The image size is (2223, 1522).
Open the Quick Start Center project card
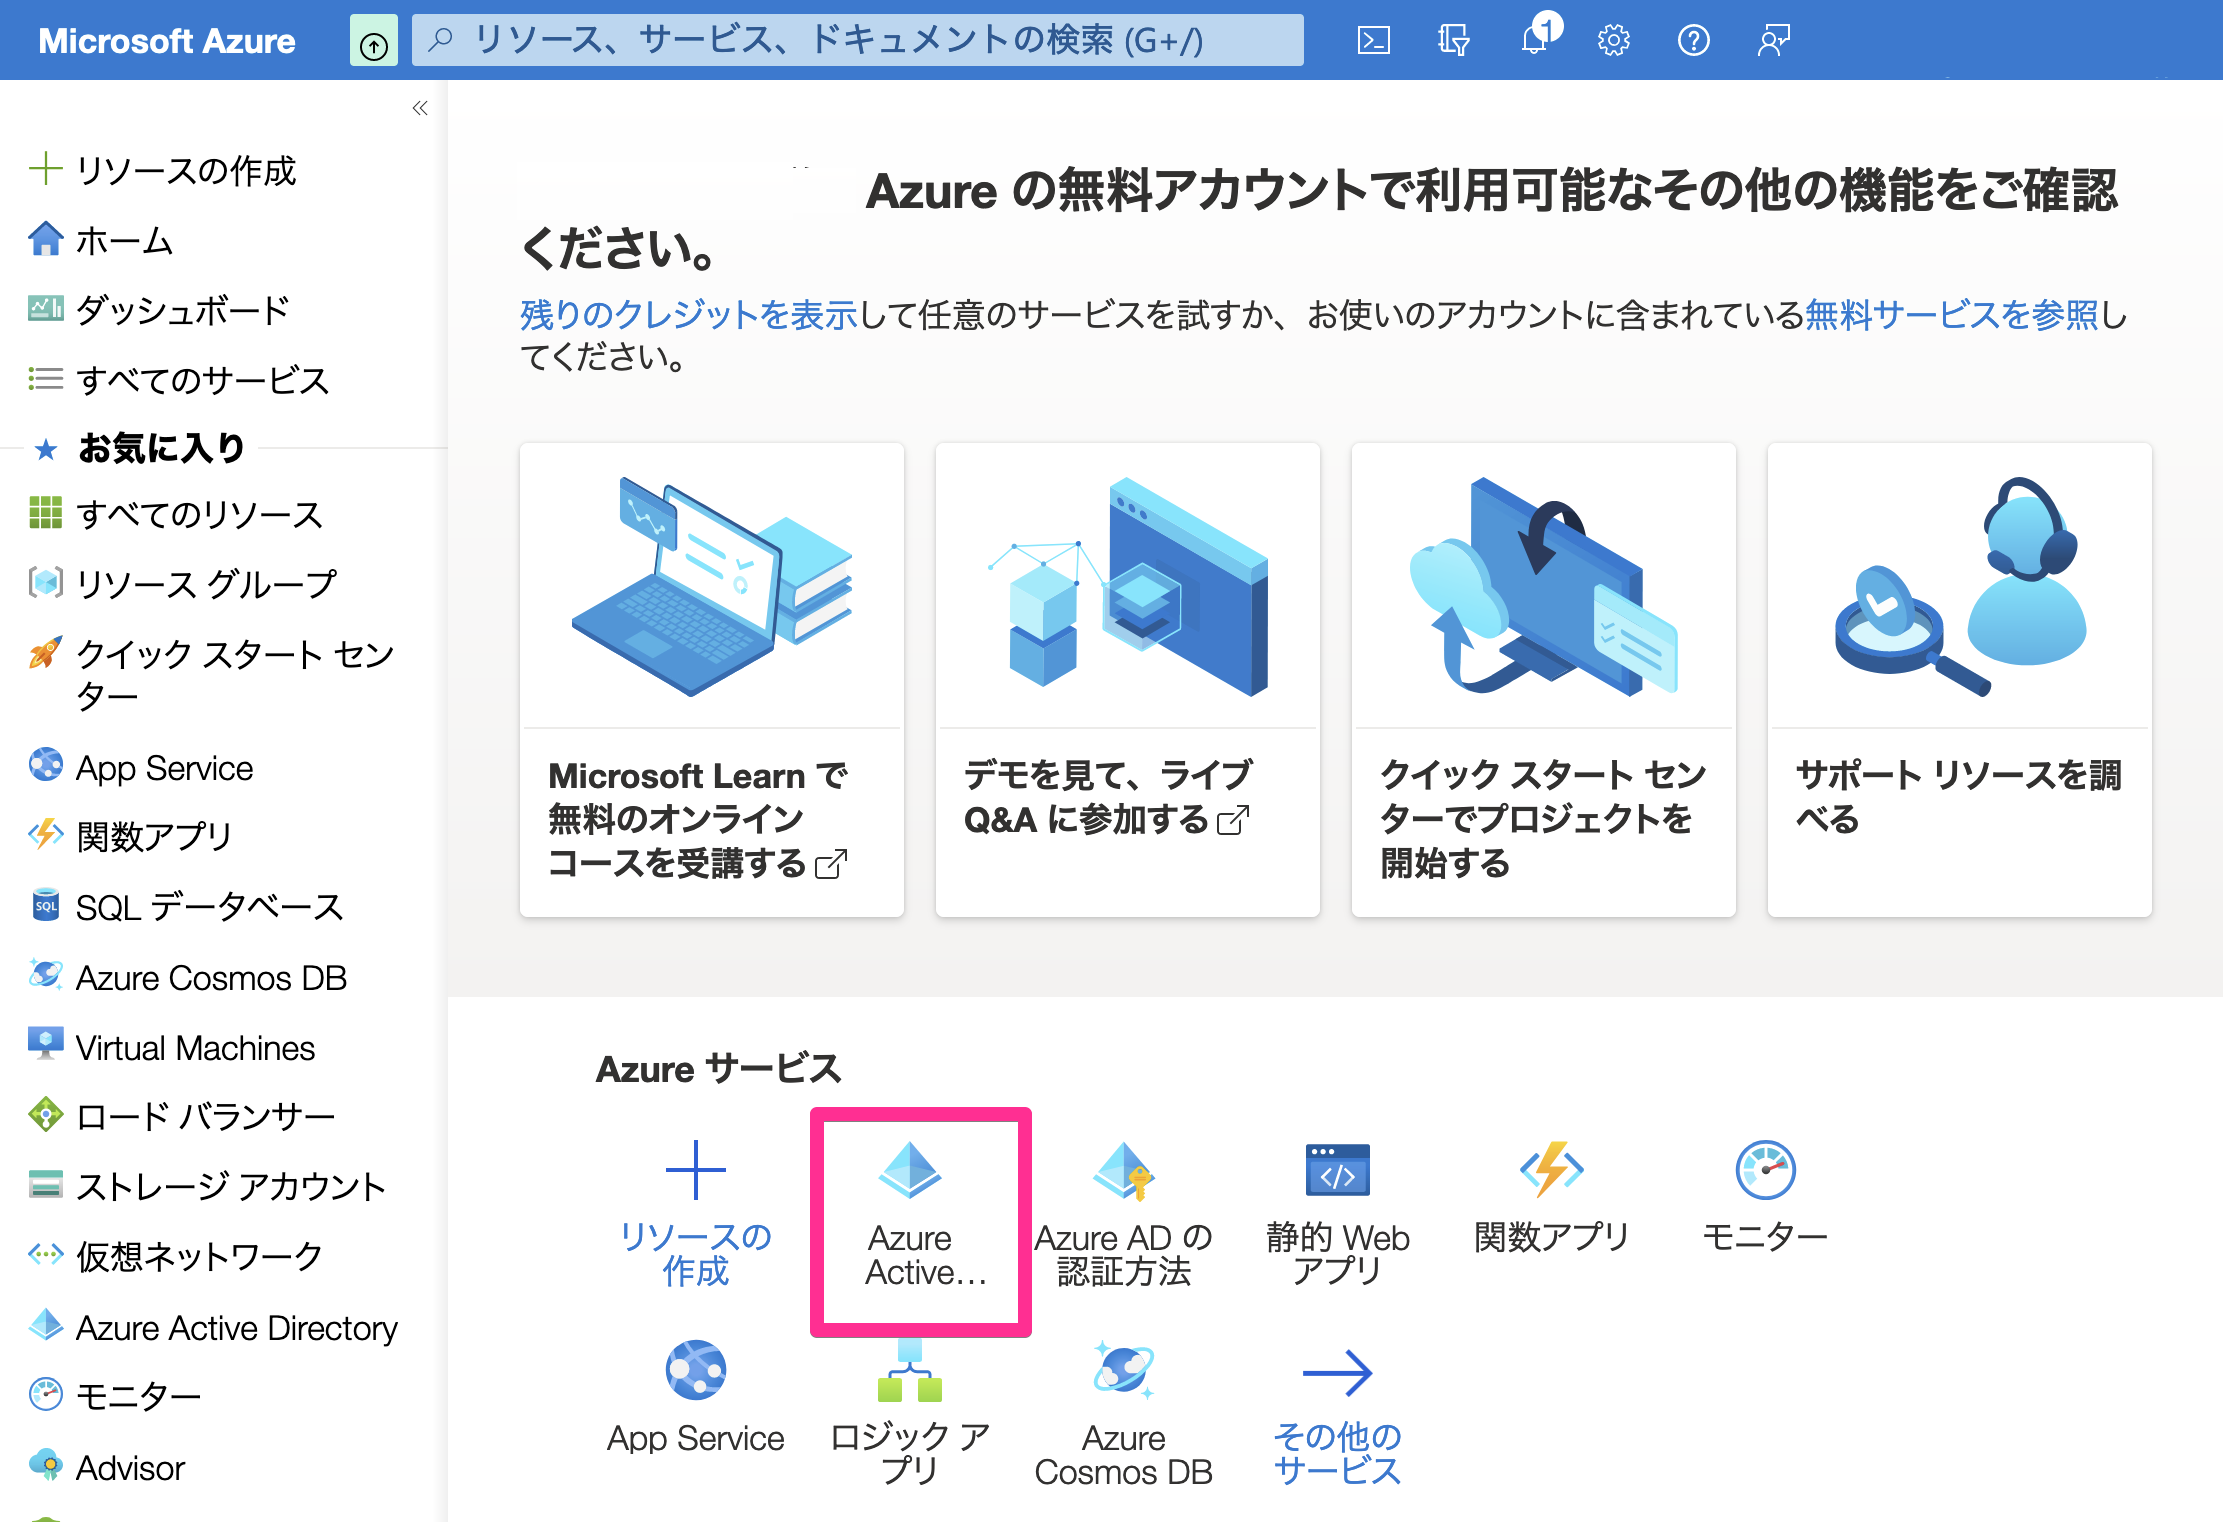1544,680
